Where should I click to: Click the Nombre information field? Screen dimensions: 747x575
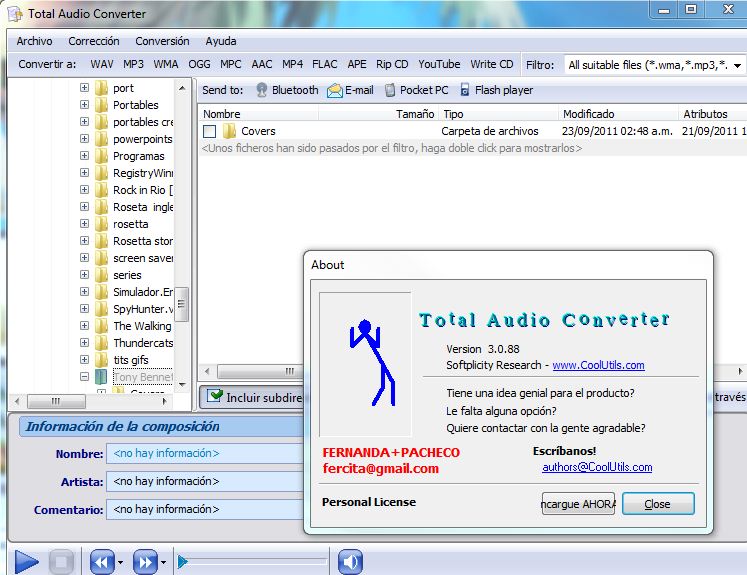click(205, 454)
